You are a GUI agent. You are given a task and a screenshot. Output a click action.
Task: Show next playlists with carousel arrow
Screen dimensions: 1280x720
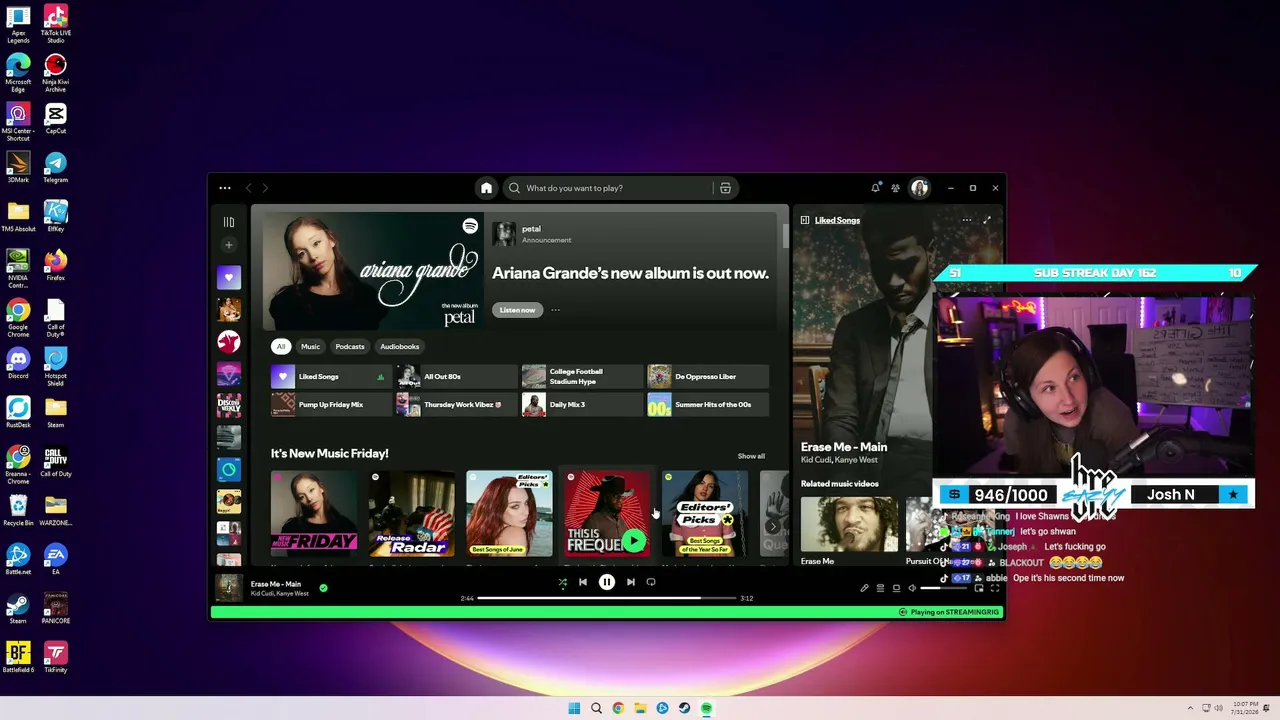771,527
